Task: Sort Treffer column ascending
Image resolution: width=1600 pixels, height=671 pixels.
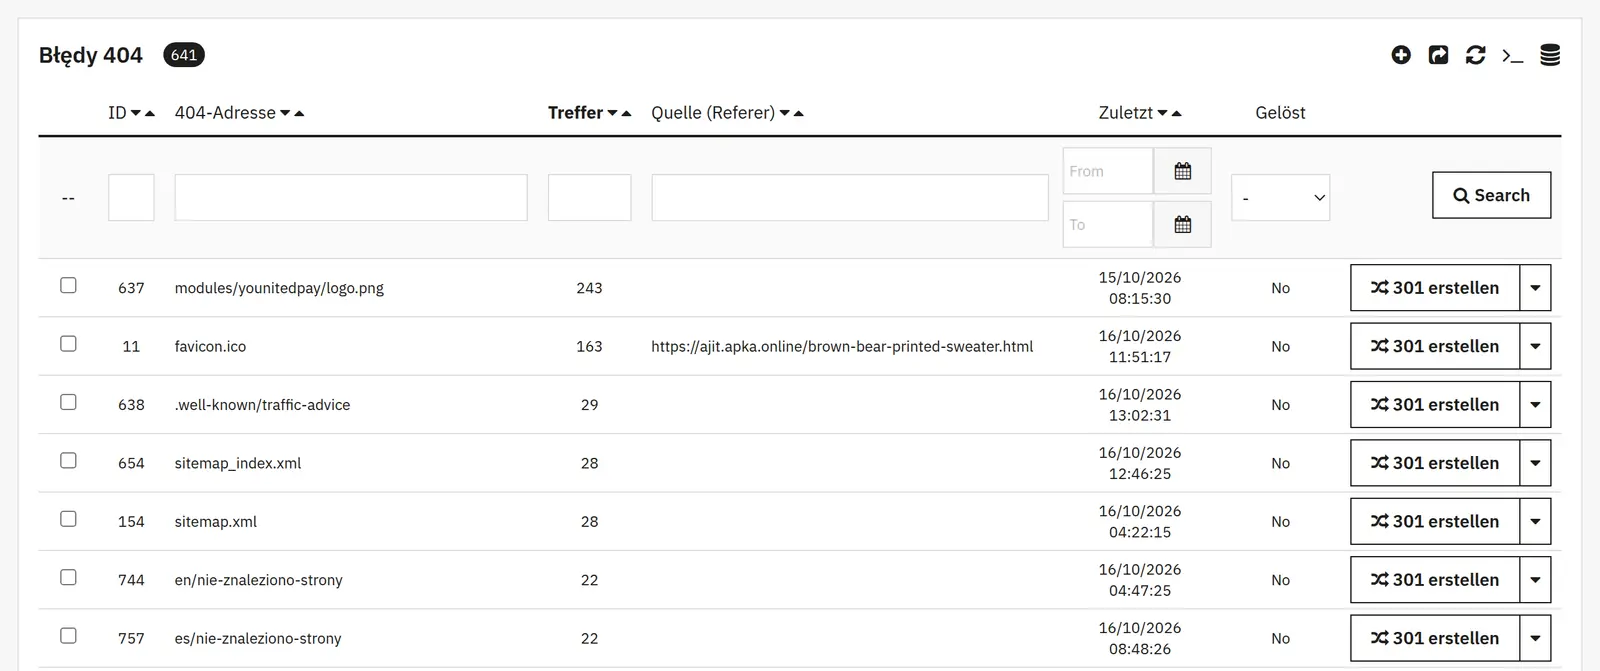Action: pos(627,113)
